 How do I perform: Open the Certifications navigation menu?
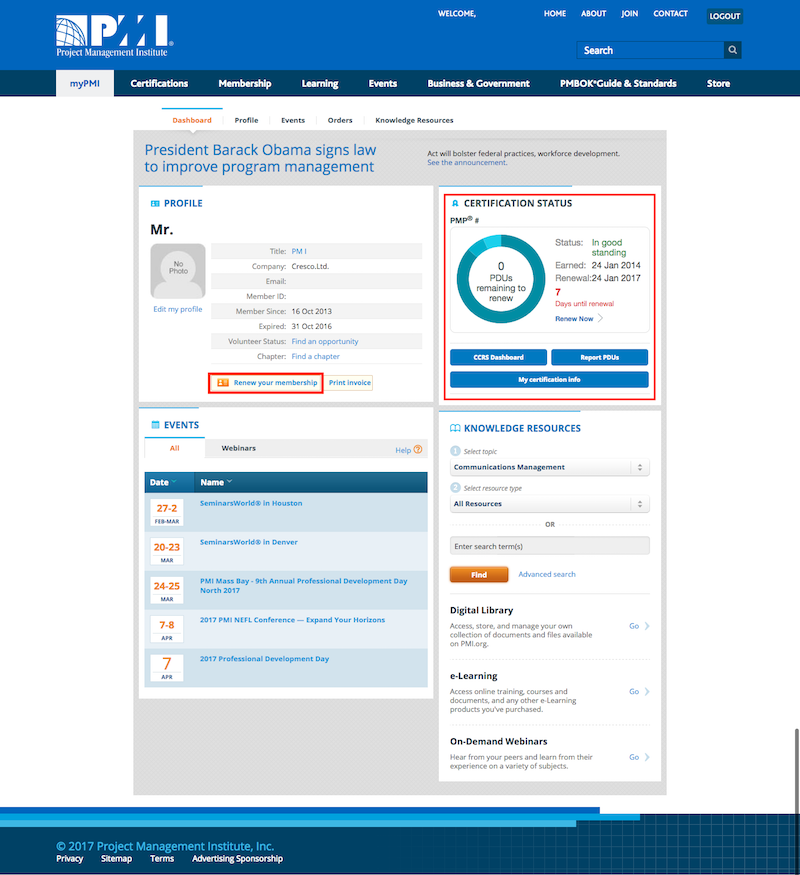(x=159, y=84)
